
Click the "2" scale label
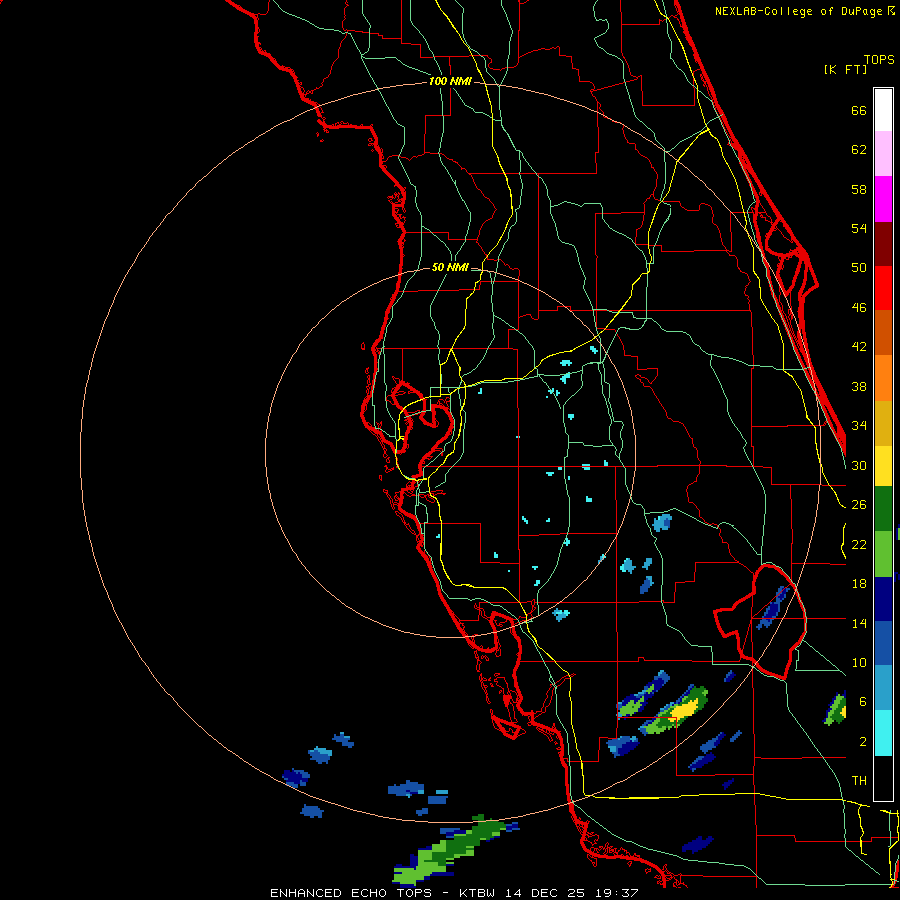point(862,742)
